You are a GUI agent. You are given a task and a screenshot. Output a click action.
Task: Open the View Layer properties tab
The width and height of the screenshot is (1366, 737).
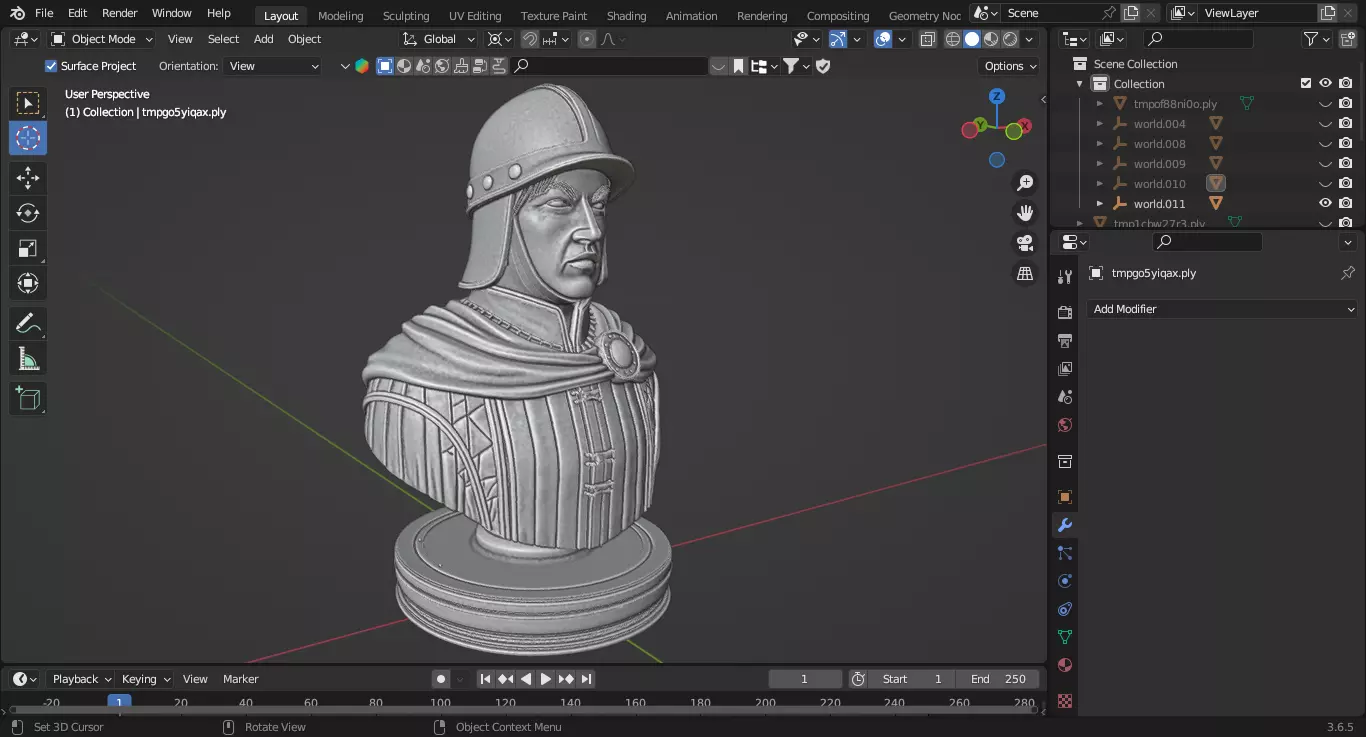point(1065,369)
